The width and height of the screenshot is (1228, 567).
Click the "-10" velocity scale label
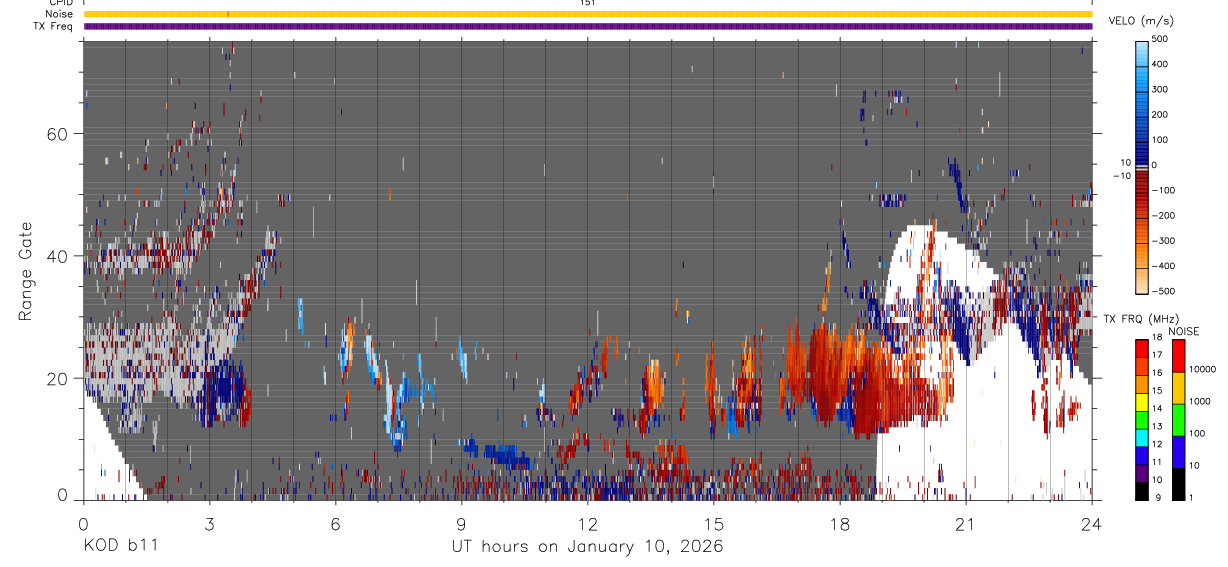(1122, 175)
